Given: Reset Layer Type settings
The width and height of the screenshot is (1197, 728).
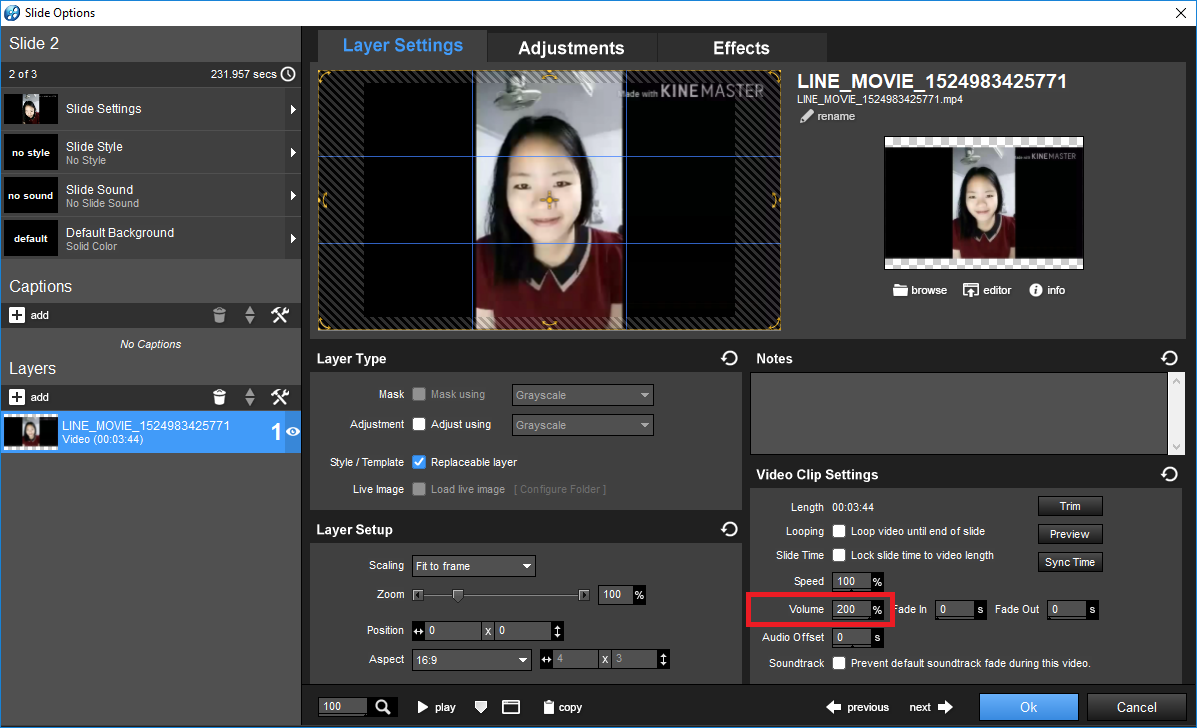Looking at the screenshot, I should coord(730,358).
